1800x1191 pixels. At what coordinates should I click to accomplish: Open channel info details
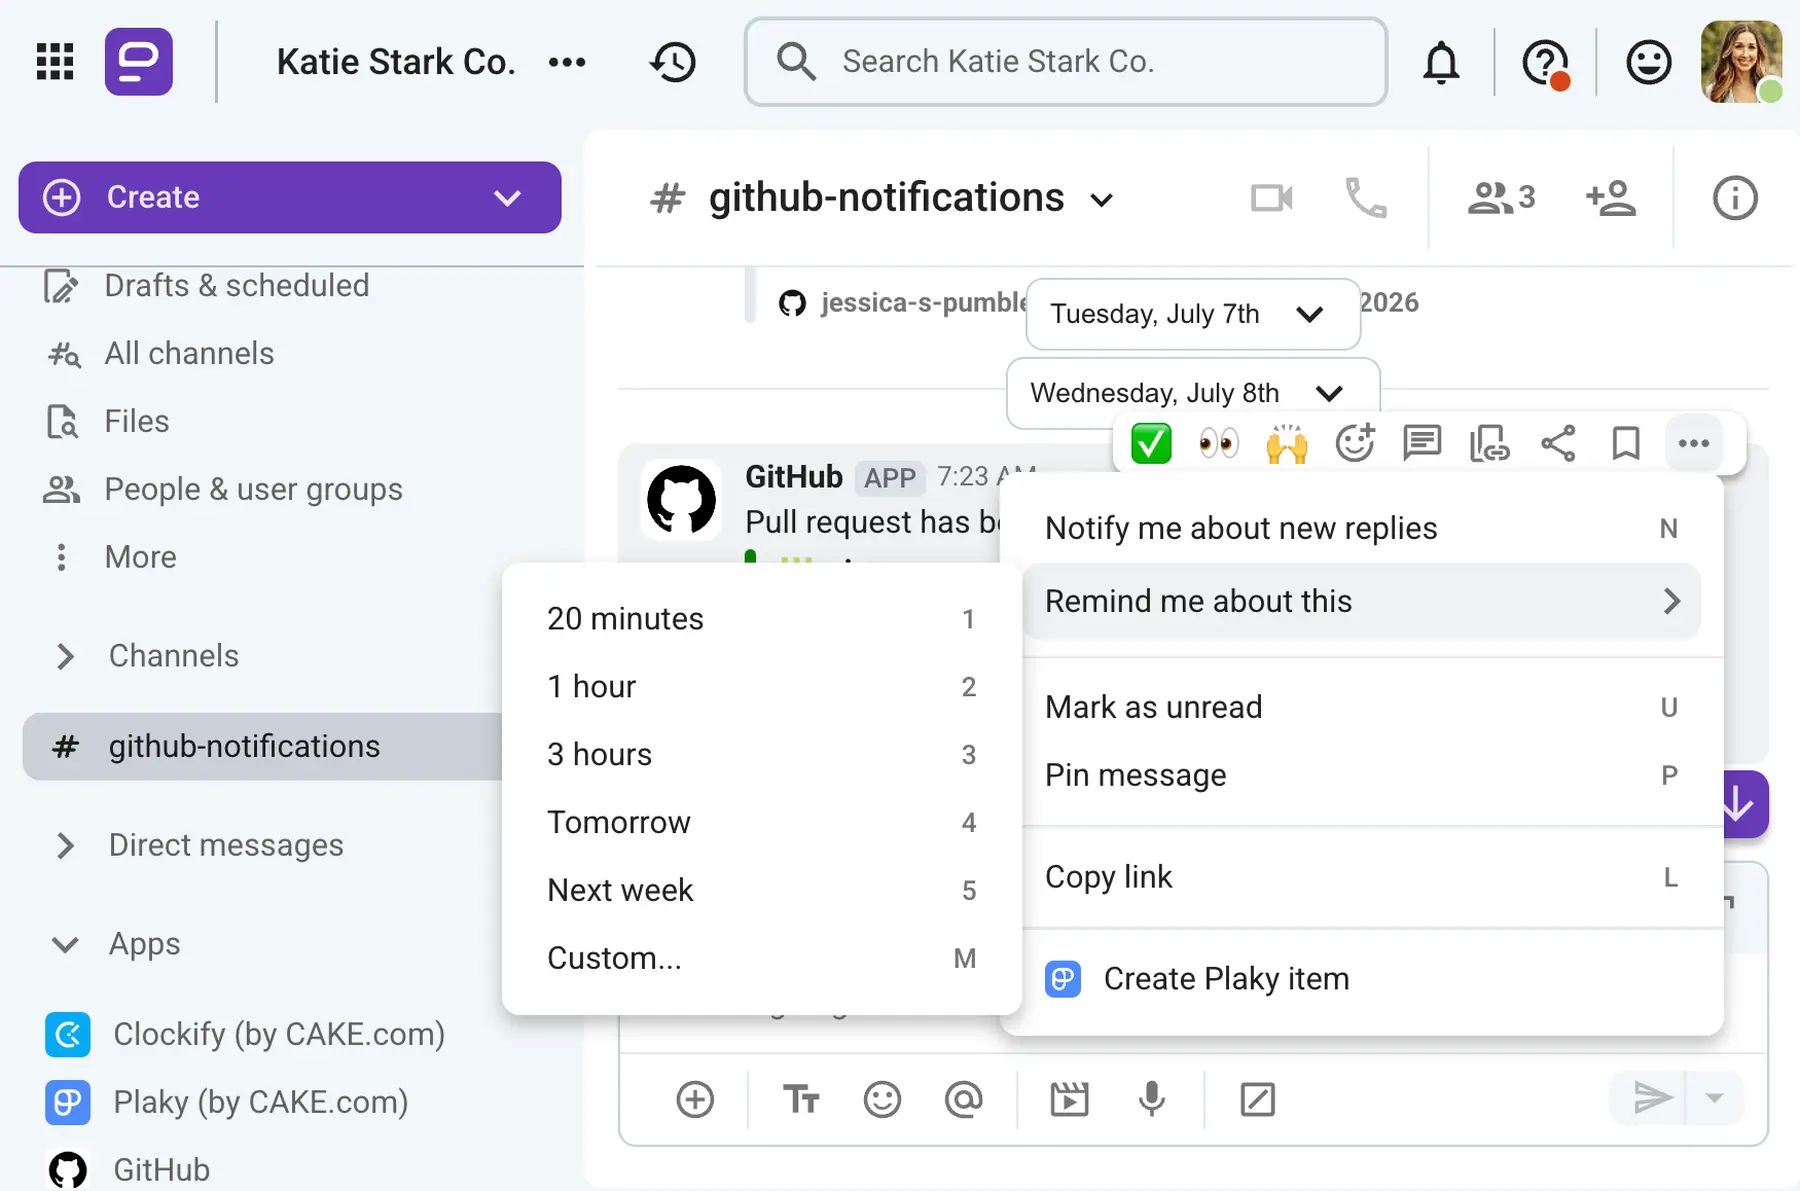click(1735, 198)
